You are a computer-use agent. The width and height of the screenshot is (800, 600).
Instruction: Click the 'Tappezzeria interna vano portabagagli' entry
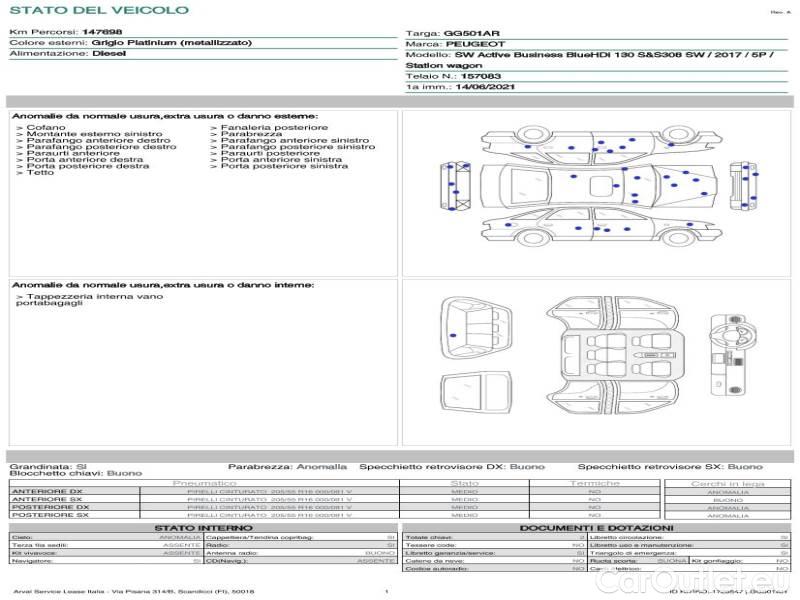click(x=89, y=299)
